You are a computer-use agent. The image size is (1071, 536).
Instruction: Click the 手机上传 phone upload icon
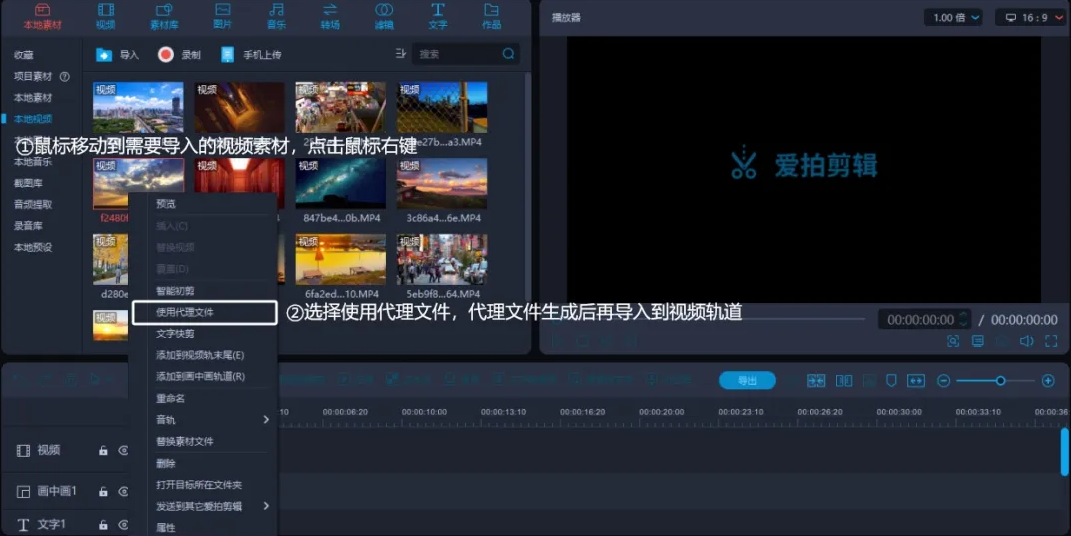(x=227, y=55)
